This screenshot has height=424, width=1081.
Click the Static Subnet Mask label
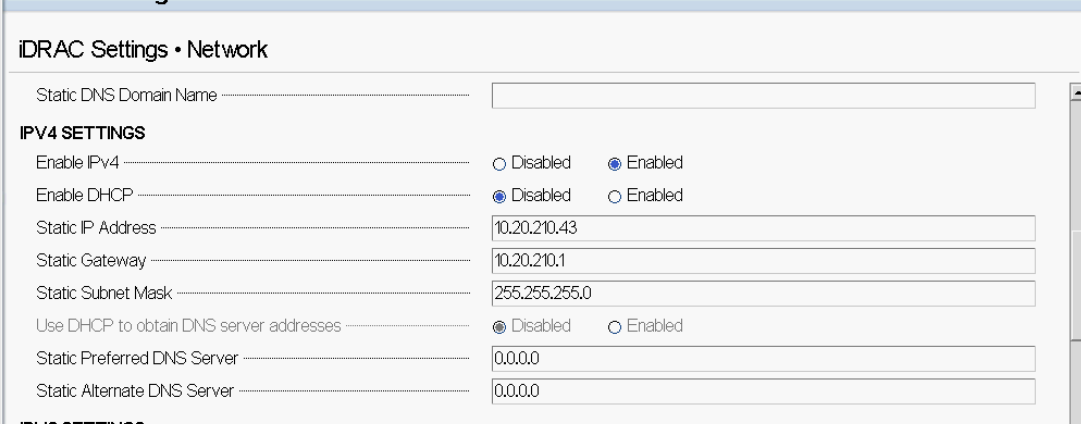point(103,293)
